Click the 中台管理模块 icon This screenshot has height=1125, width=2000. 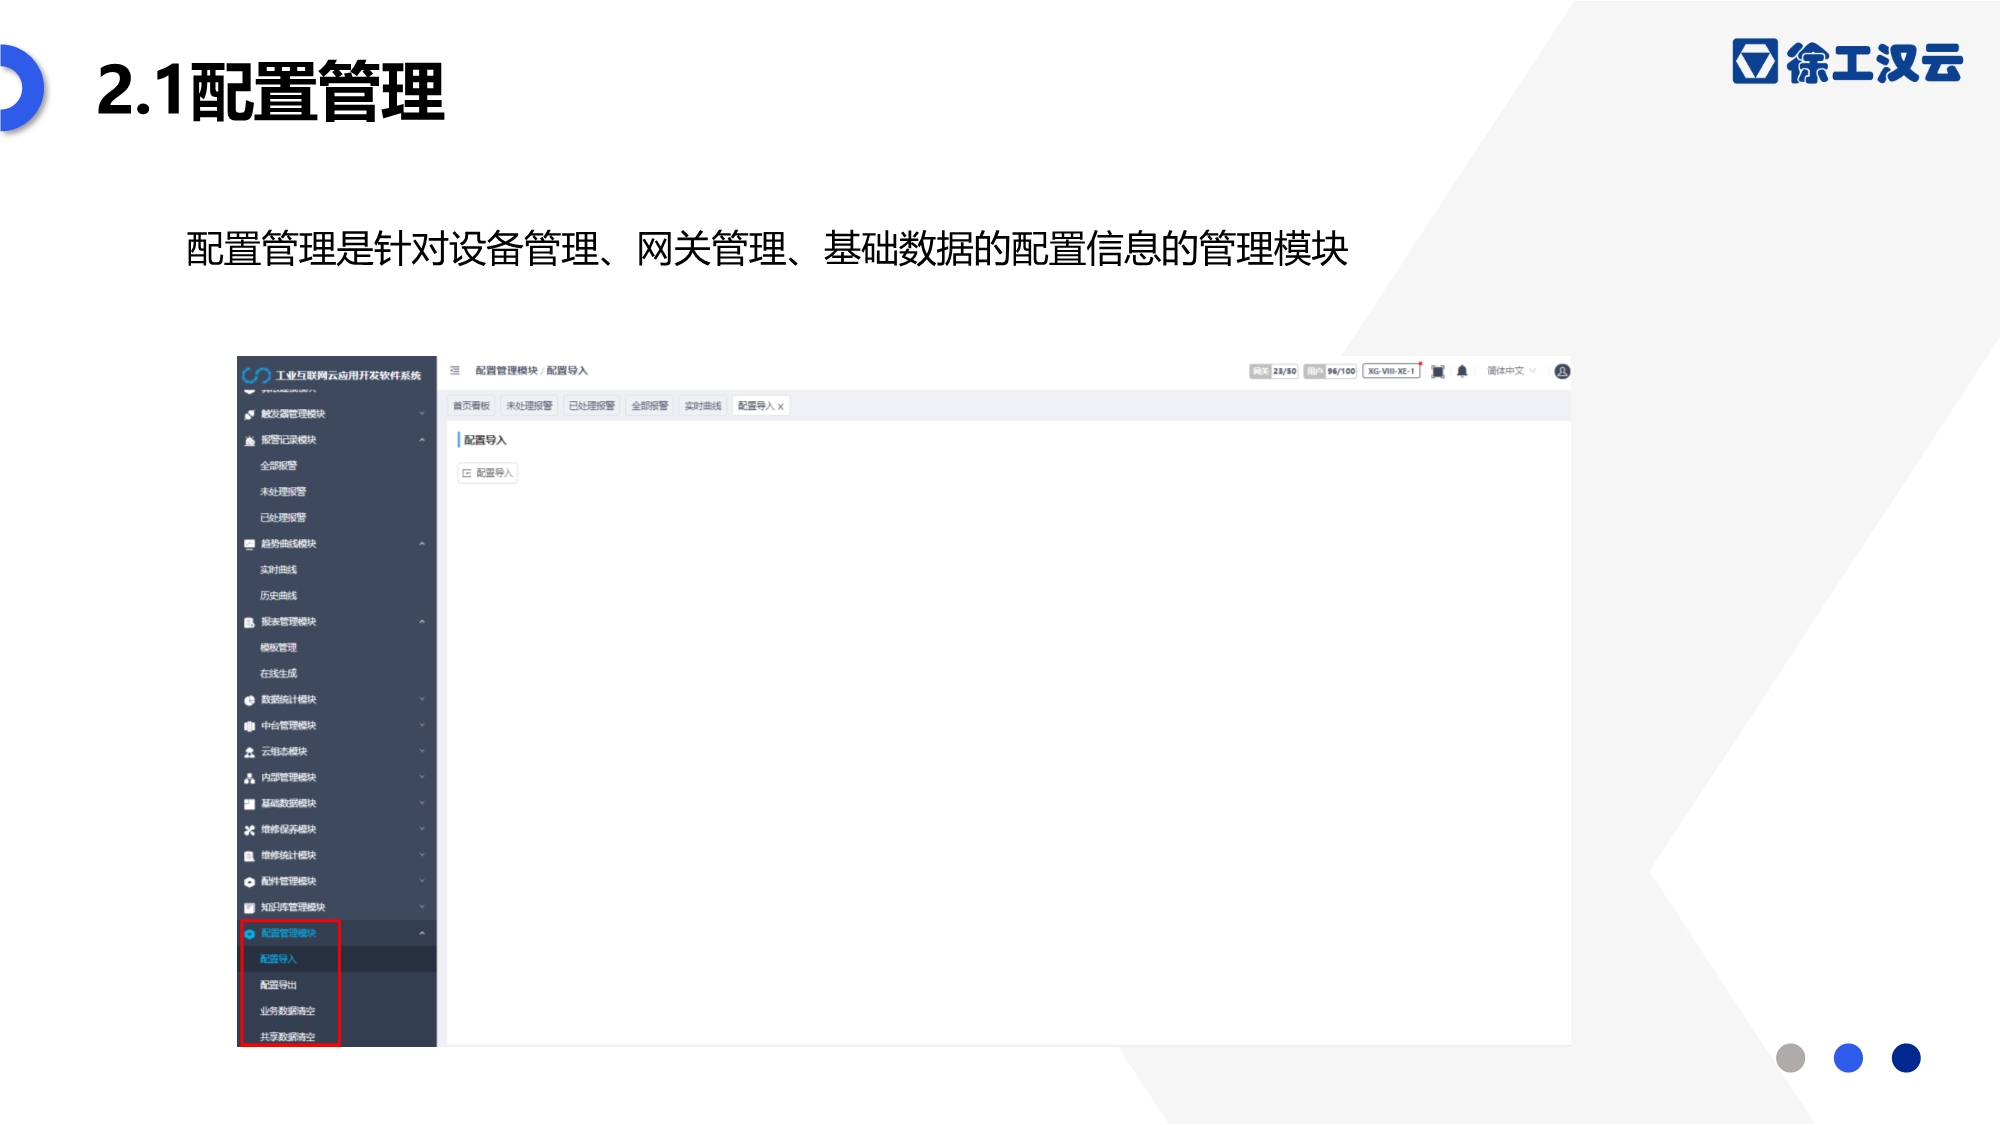point(249,726)
